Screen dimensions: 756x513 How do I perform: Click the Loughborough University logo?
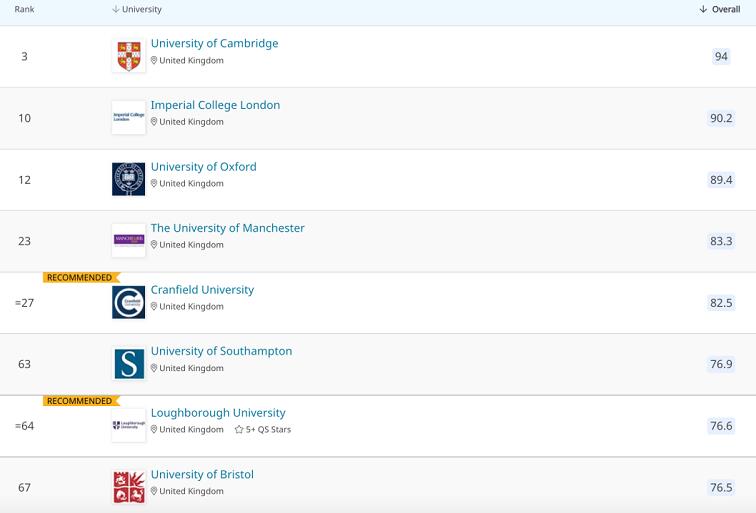pos(128,425)
